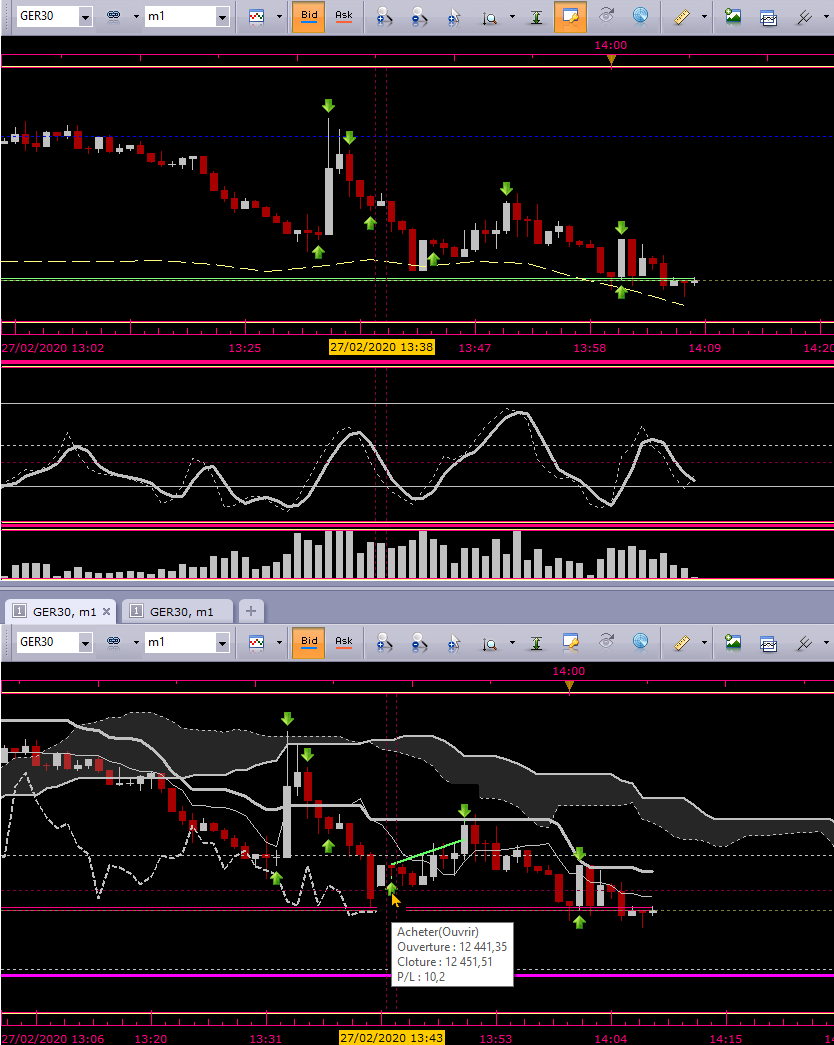Toggle Ask price in lower toolbar
The height and width of the screenshot is (1045, 834).
point(344,642)
